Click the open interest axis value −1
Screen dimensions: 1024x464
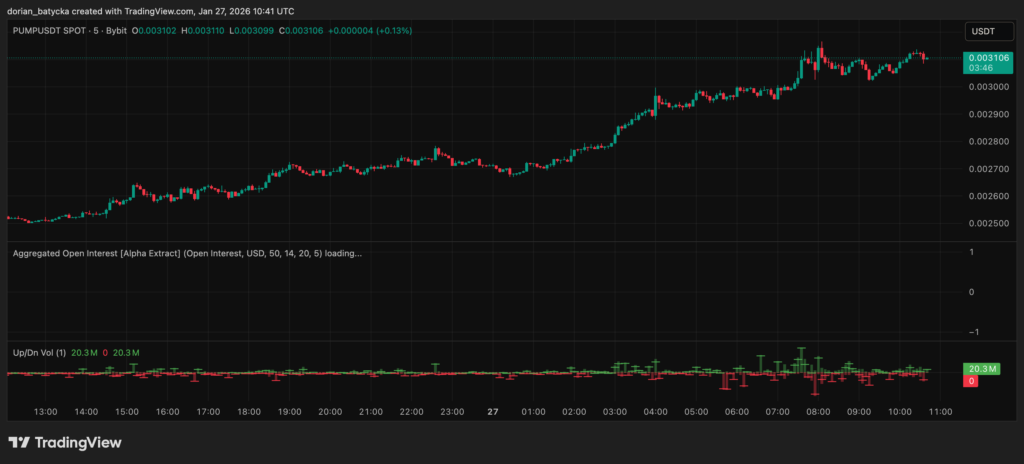click(x=971, y=331)
